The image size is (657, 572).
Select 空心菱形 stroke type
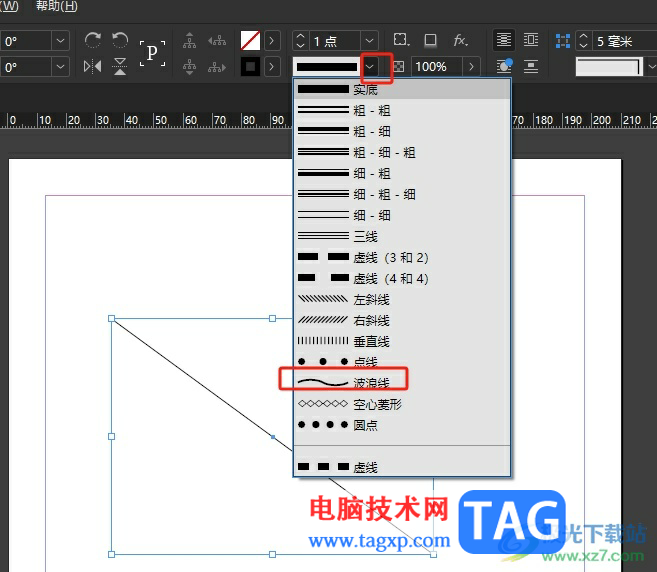[402, 404]
